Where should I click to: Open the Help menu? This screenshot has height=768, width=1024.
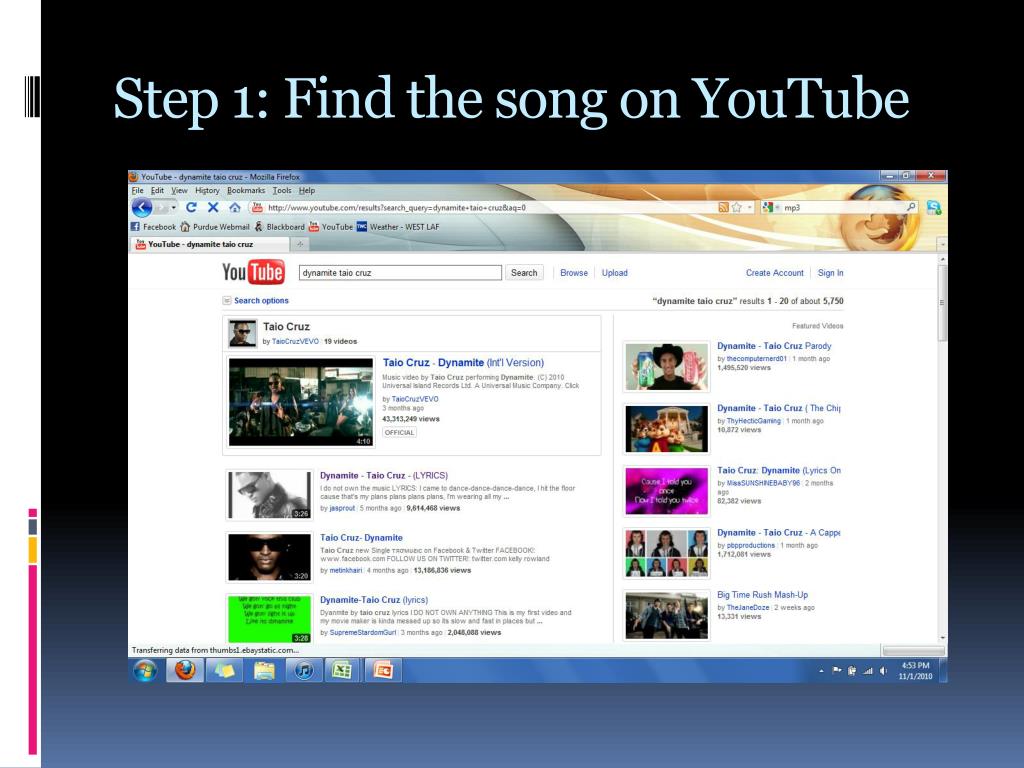pos(307,191)
